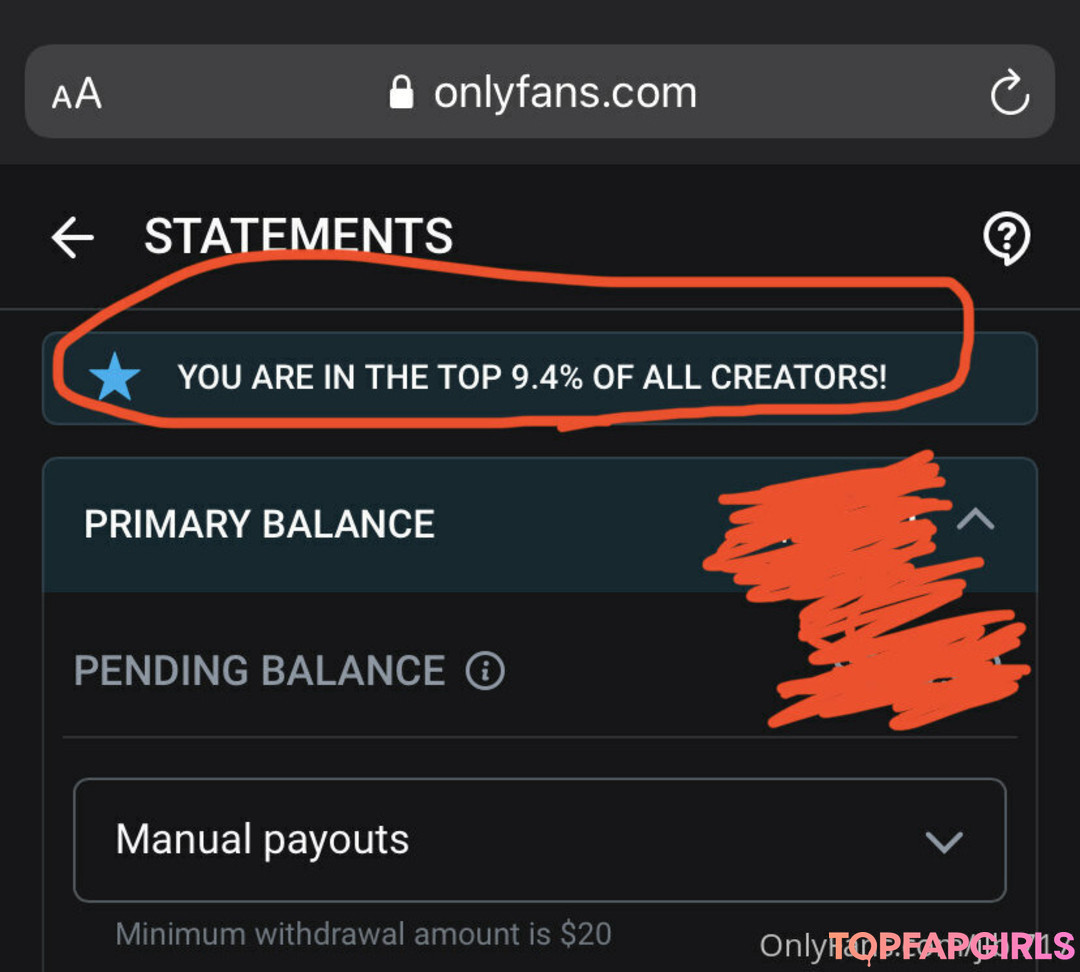Click the Top 9.4% of all creators banner
Viewport: 1080px width, 972px height.
tap(531, 378)
